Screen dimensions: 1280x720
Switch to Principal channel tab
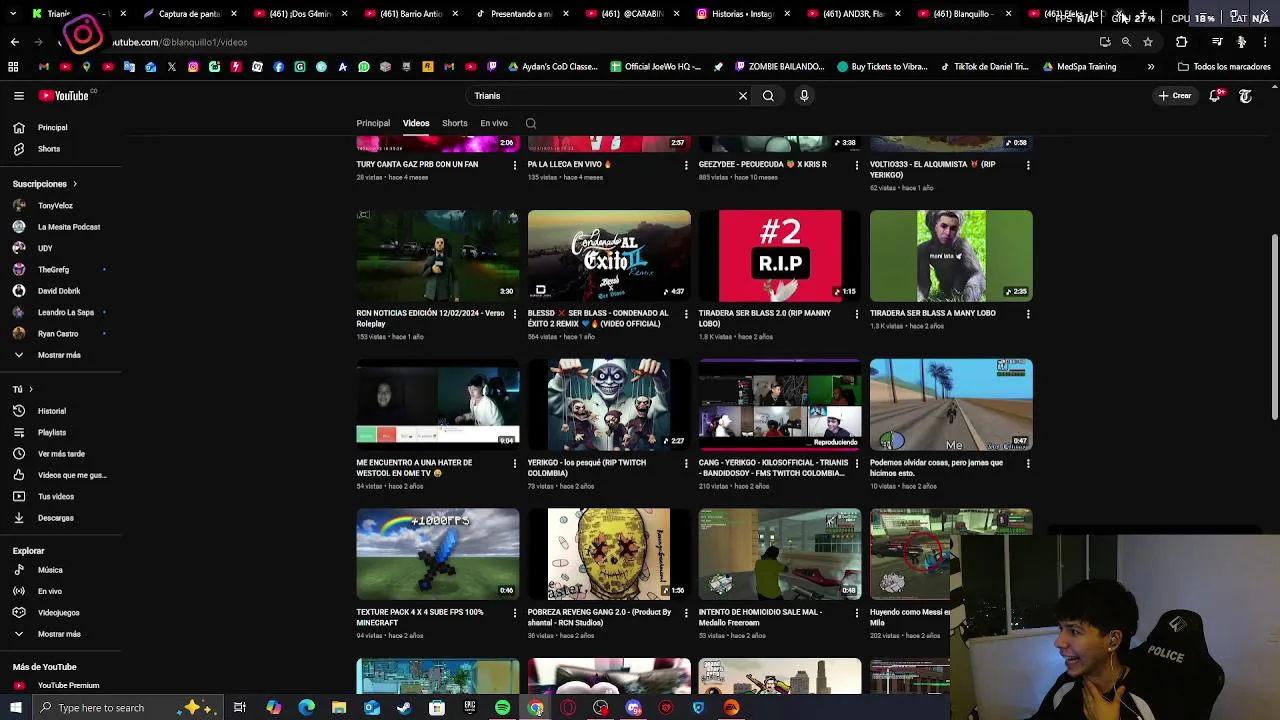373,124
